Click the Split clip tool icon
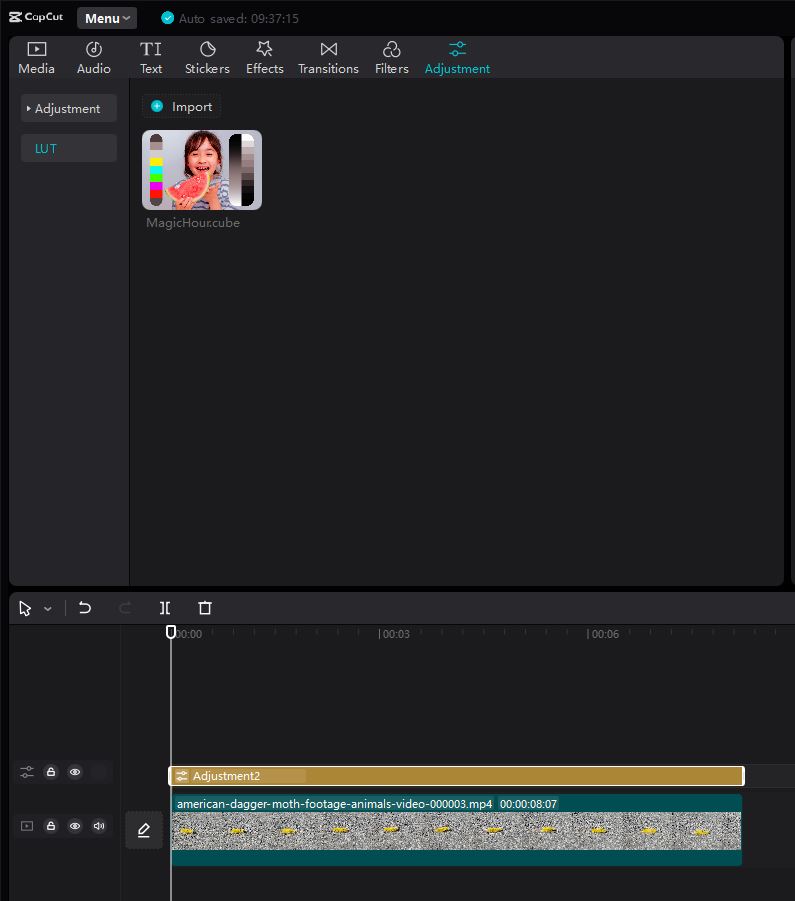This screenshot has height=901, width=795. 165,608
